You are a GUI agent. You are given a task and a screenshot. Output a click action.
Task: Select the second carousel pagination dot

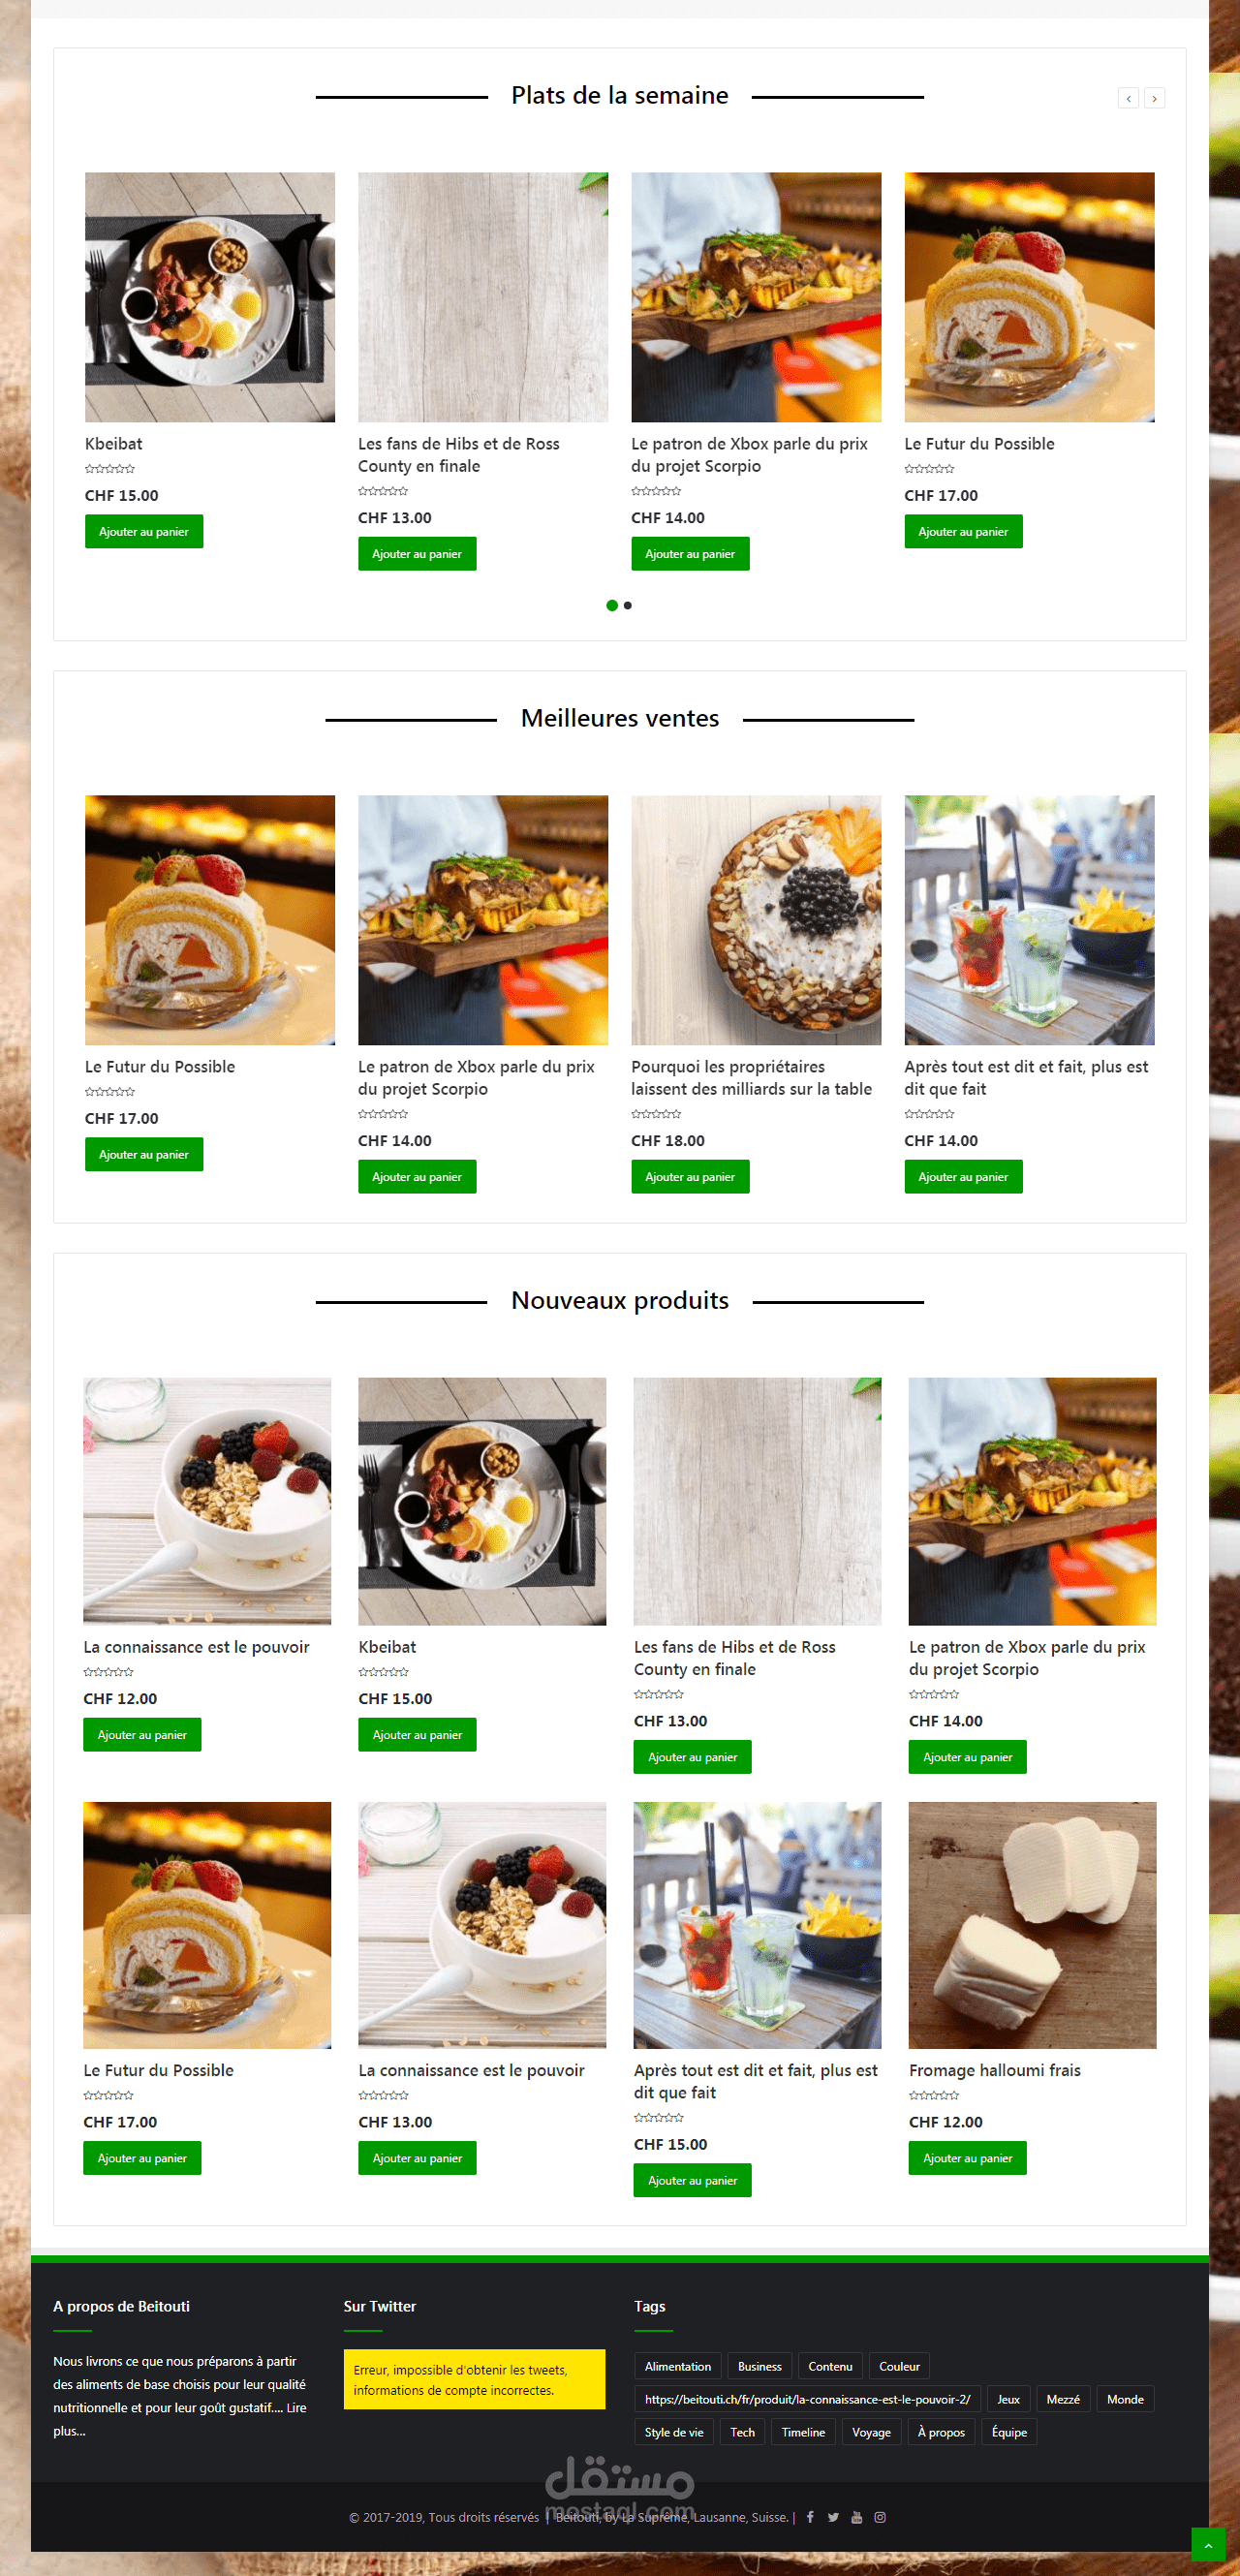tap(628, 605)
